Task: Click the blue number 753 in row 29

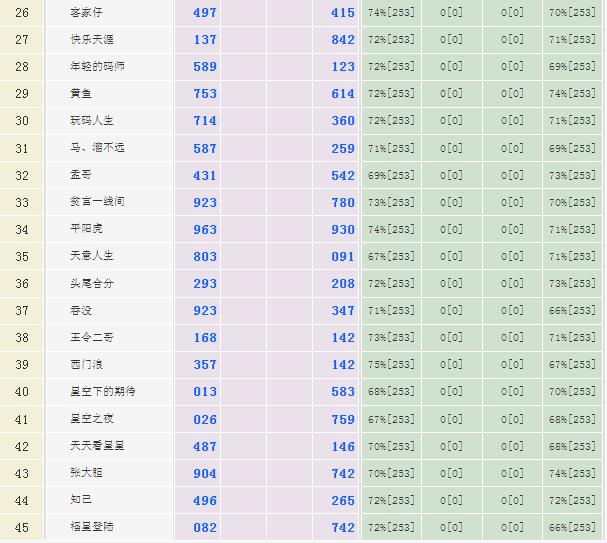Action: tap(204, 94)
